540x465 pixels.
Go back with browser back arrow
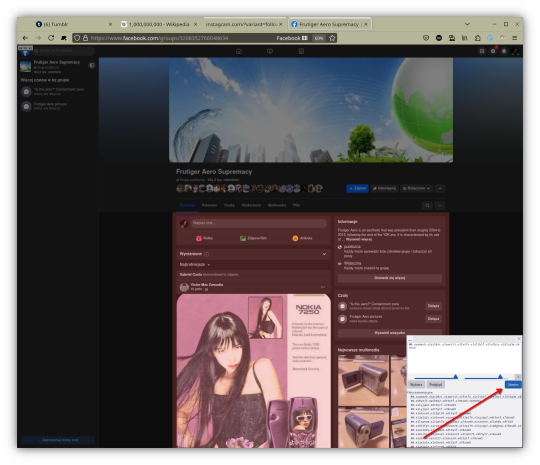[x=25, y=38]
